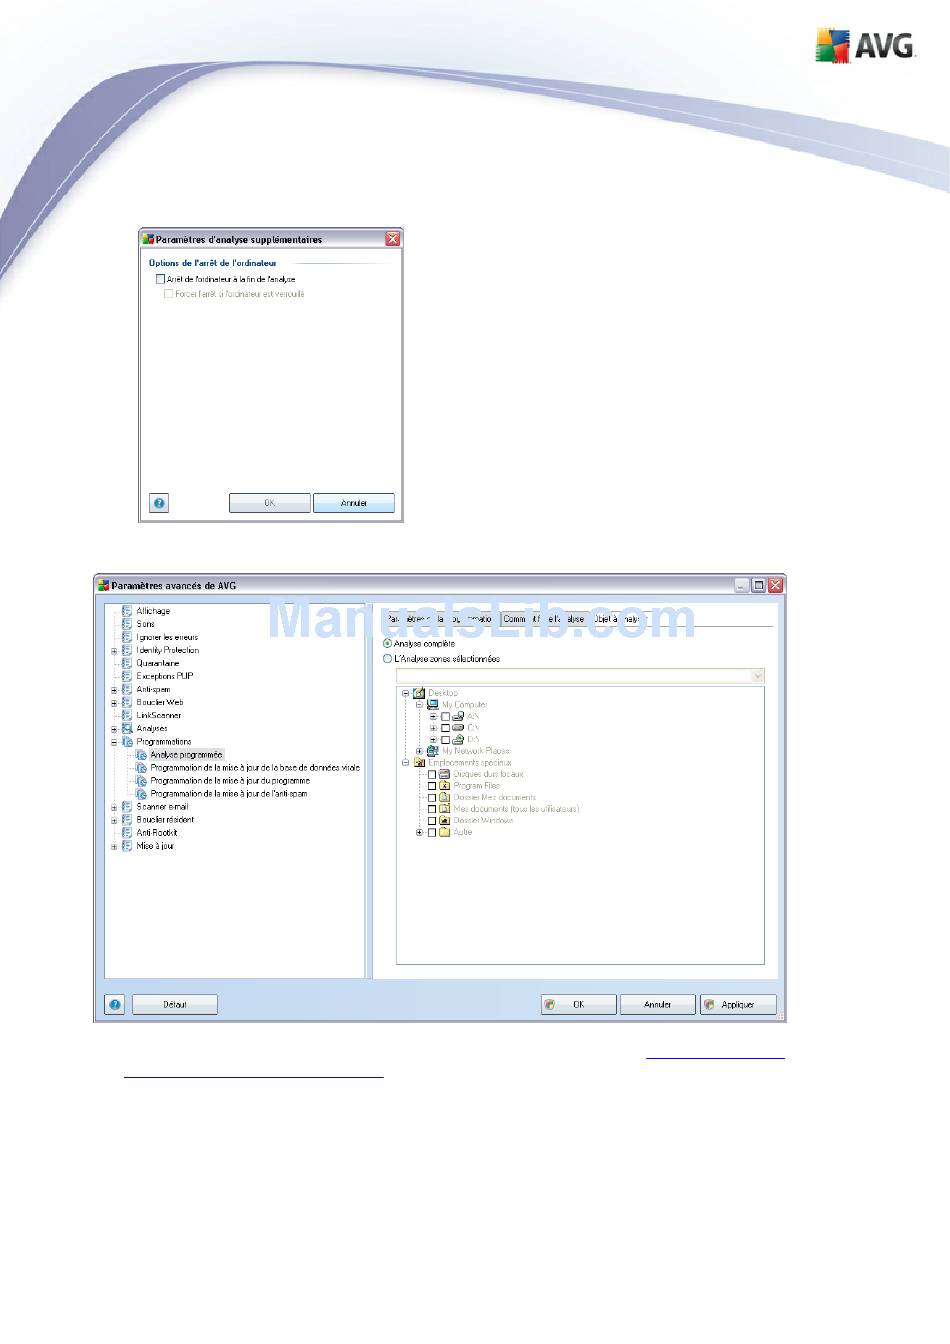Image resolution: width=950 pixels, height=1344 pixels.
Task: Click the Emplacements spéciaux folder icon
Action: click(x=419, y=763)
